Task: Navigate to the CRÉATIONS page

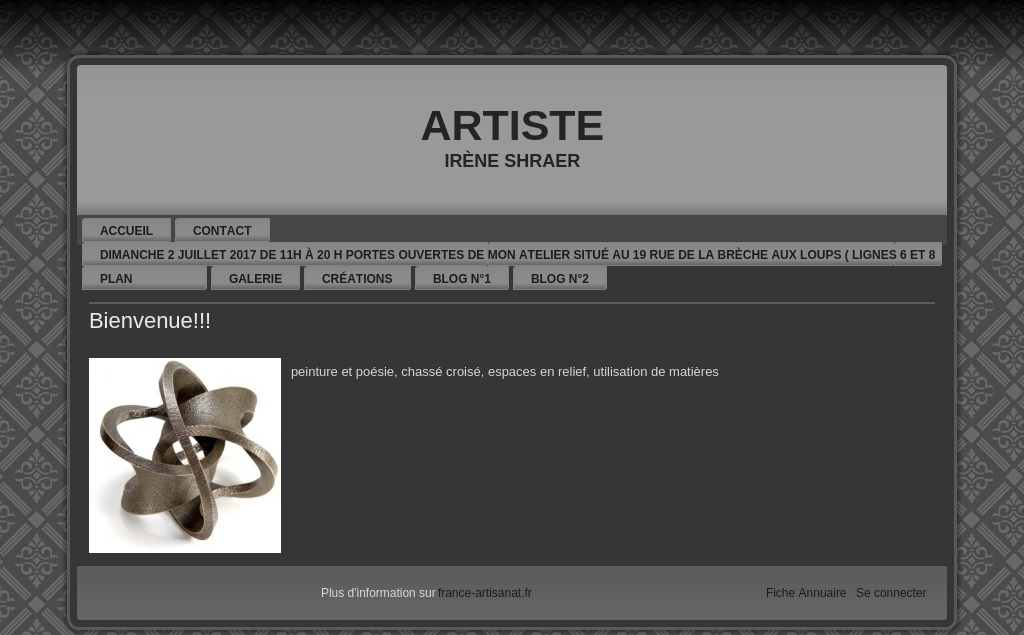Action: (x=357, y=278)
